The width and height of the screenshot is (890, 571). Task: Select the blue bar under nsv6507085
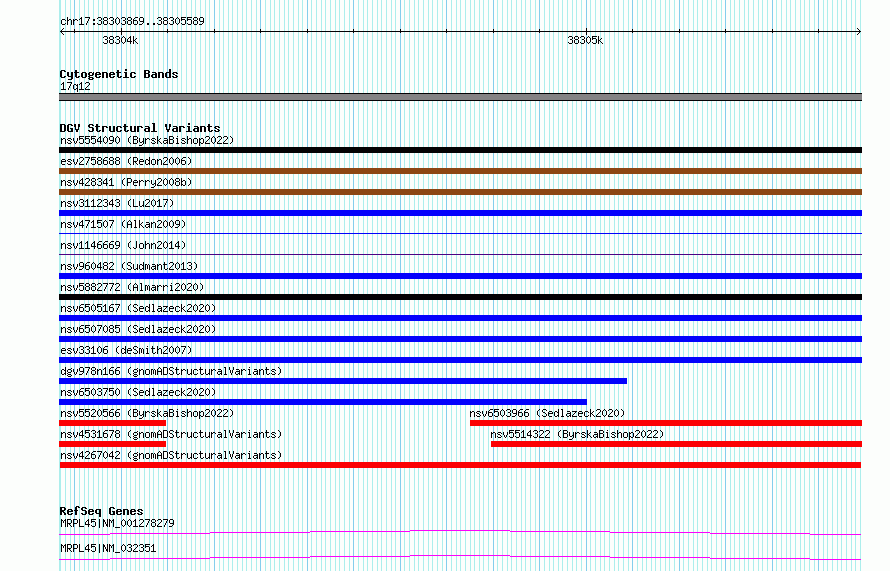tap(460, 339)
